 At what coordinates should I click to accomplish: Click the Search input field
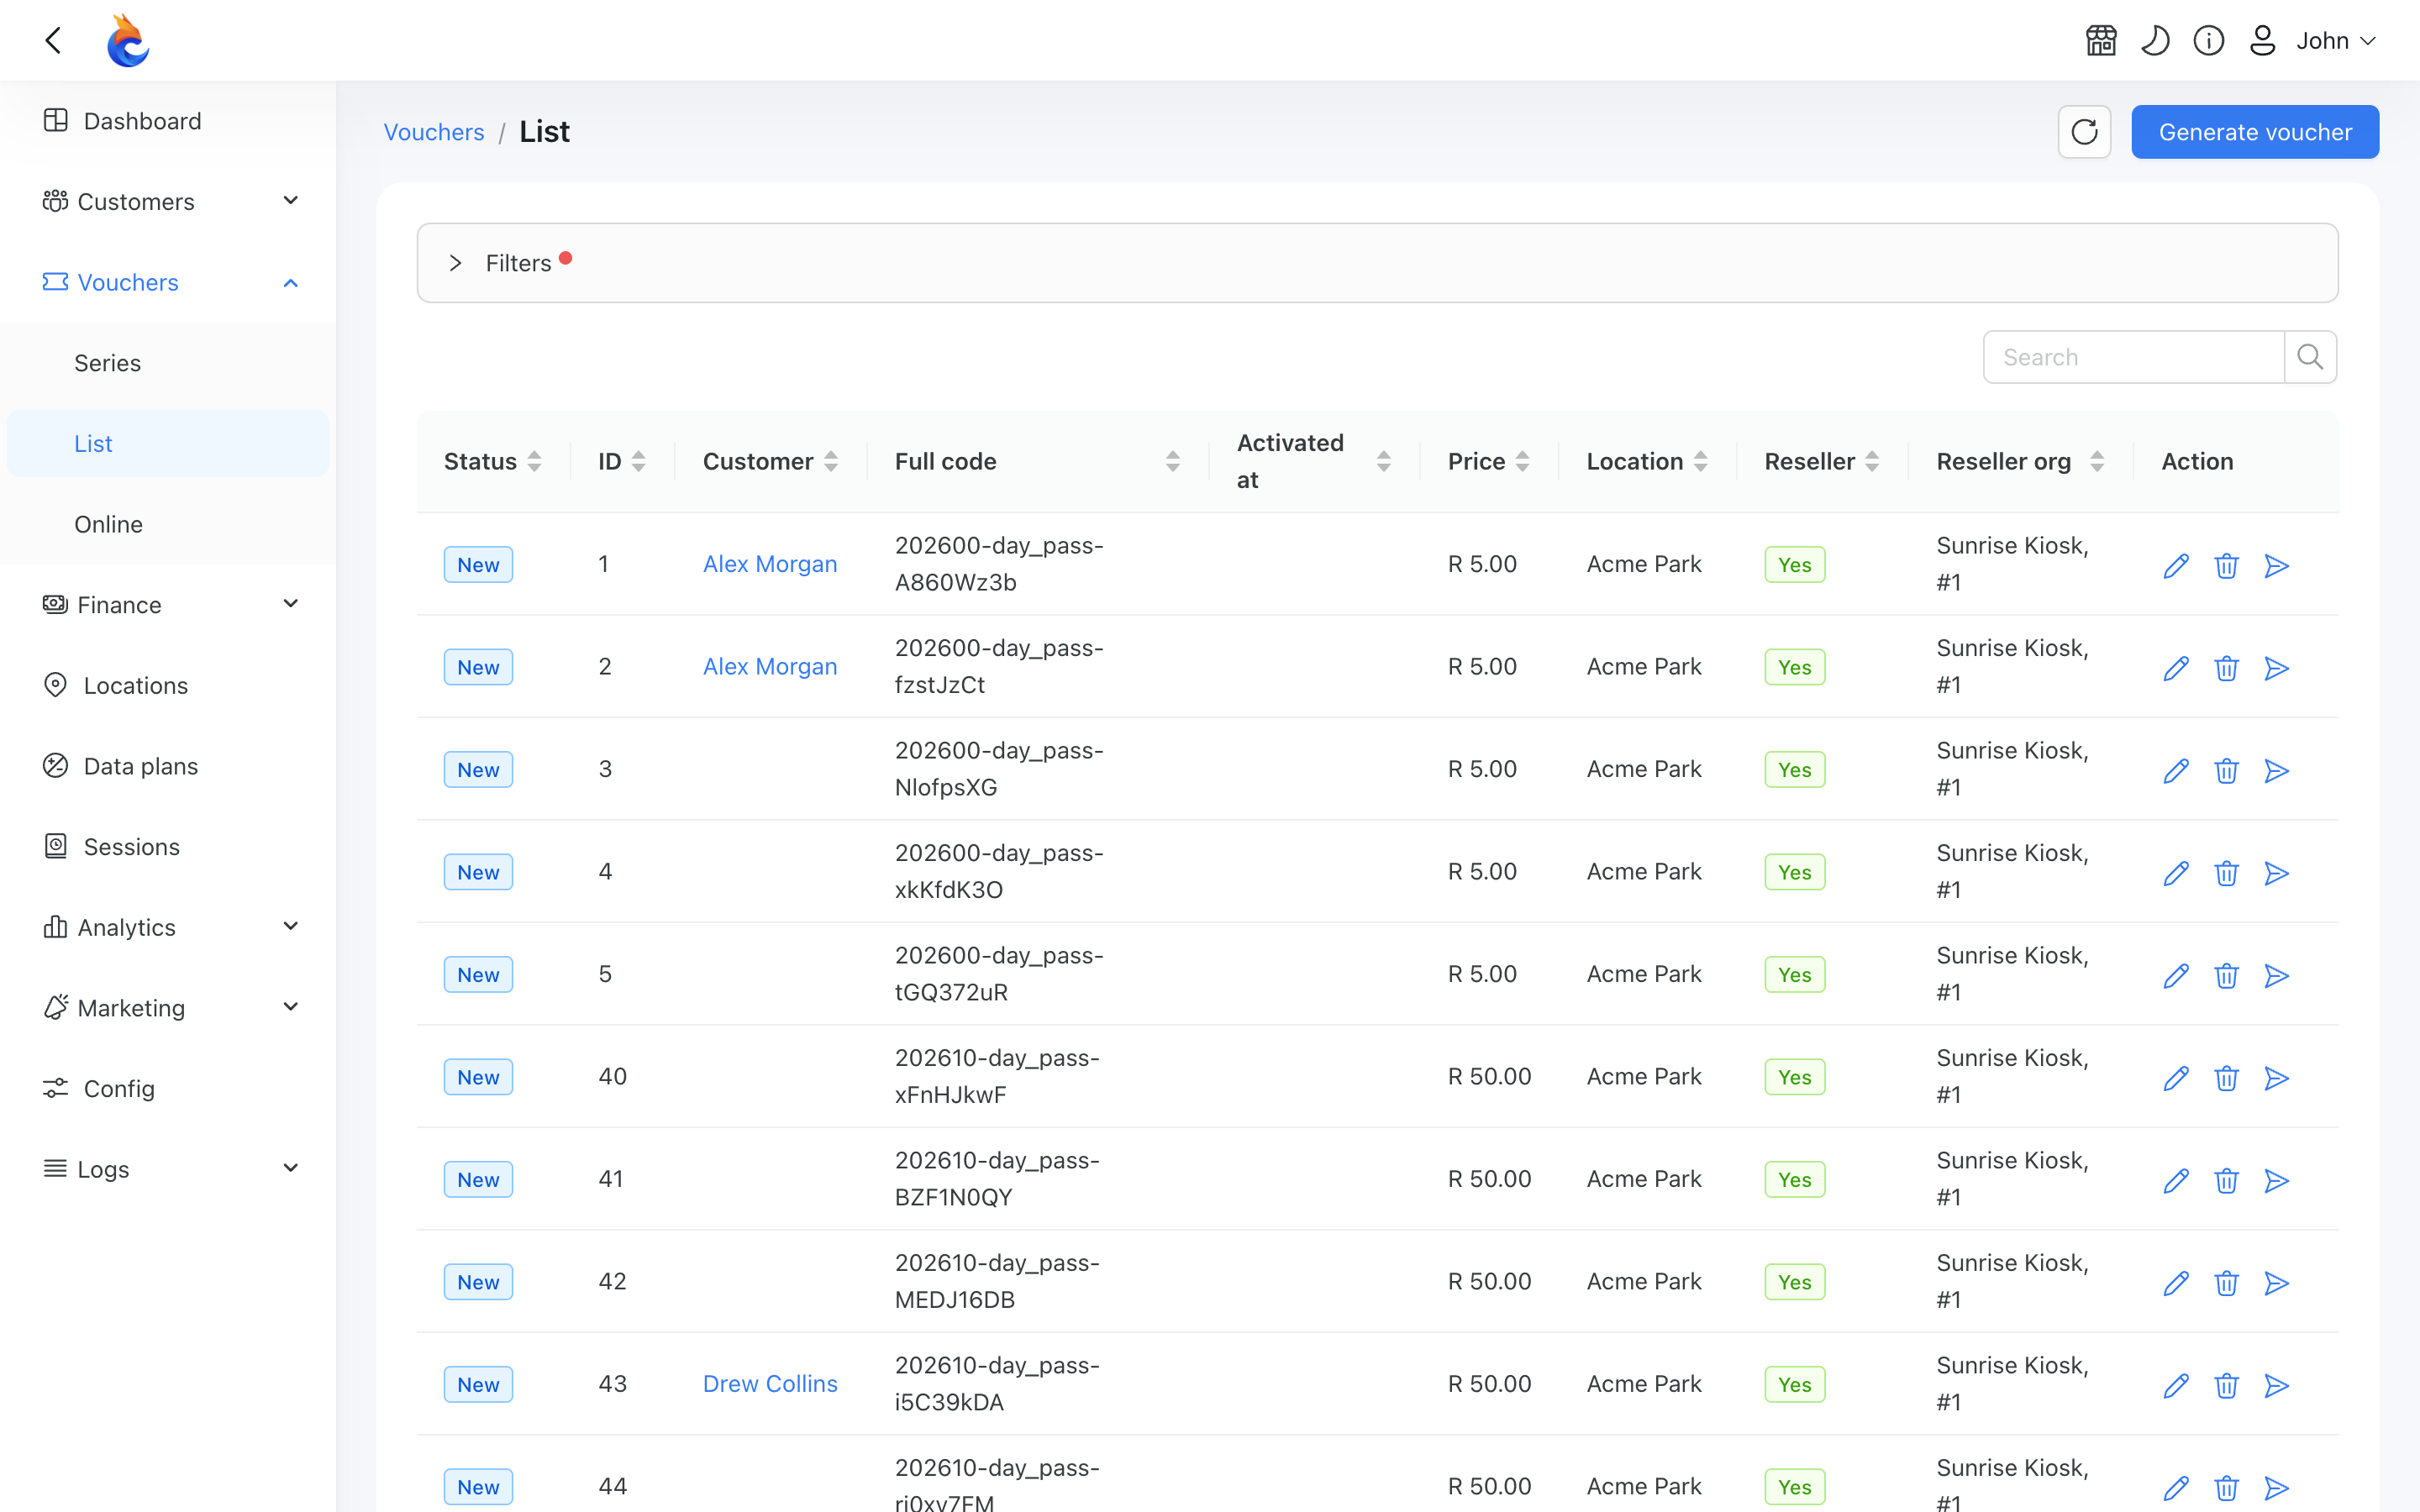pyautogui.click(x=2134, y=357)
